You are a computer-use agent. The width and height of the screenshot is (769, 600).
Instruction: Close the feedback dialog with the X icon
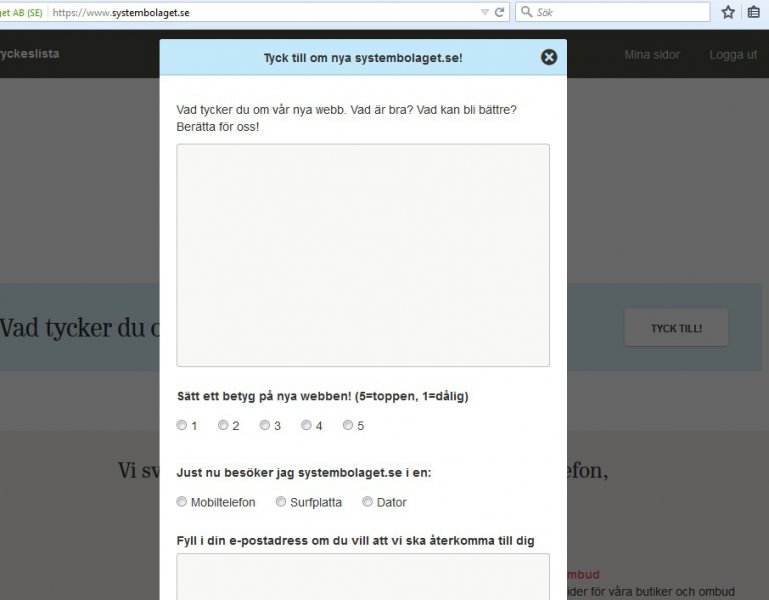pyautogui.click(x=548, y=57)
